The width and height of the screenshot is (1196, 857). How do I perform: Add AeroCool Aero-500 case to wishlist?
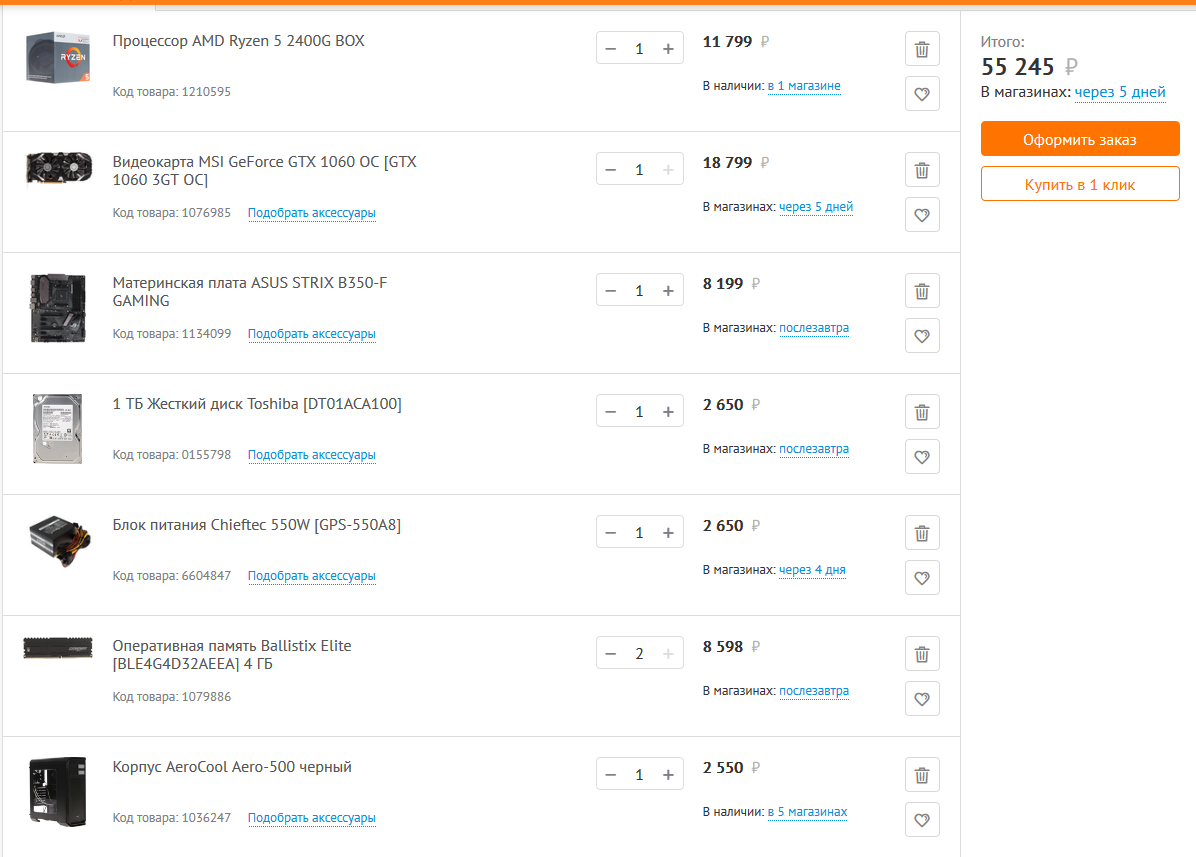pyautogui.click(x=921, y=820)
